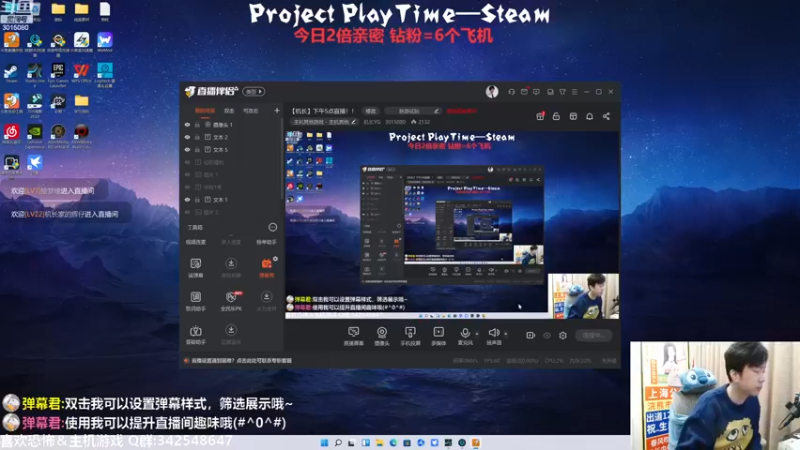Toggle visibility of 文本 1 source
This screenshot has height=450, width=800.
pyautogui.click(x=187, y=199)
